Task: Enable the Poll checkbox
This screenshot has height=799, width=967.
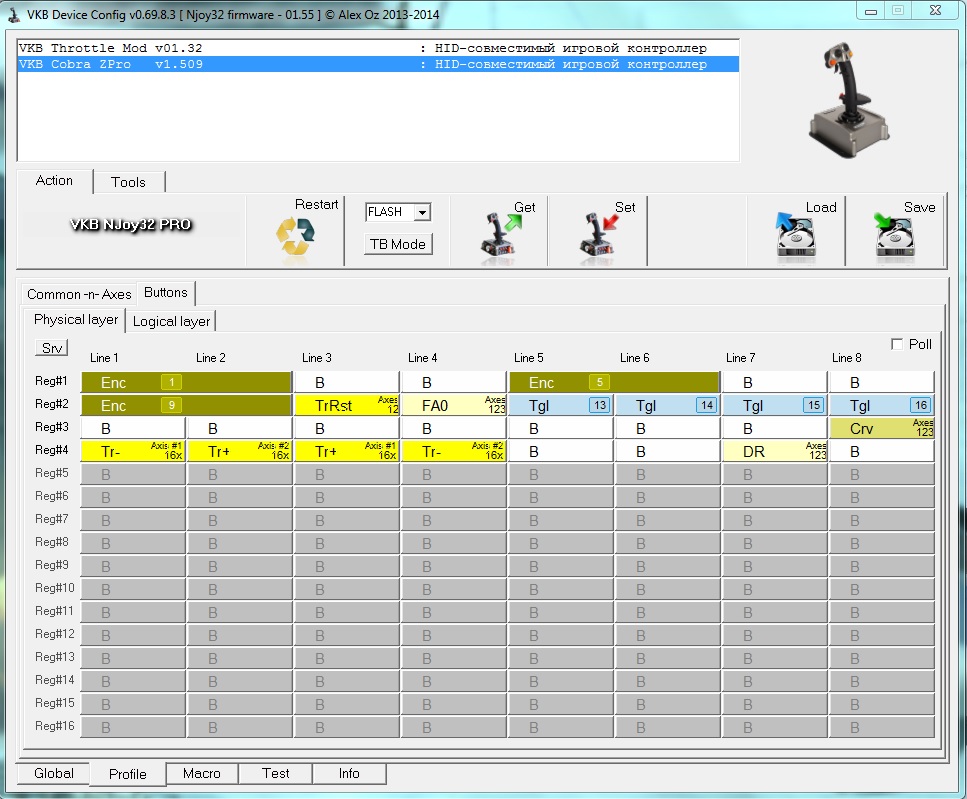Action: [x=897, y=344]
